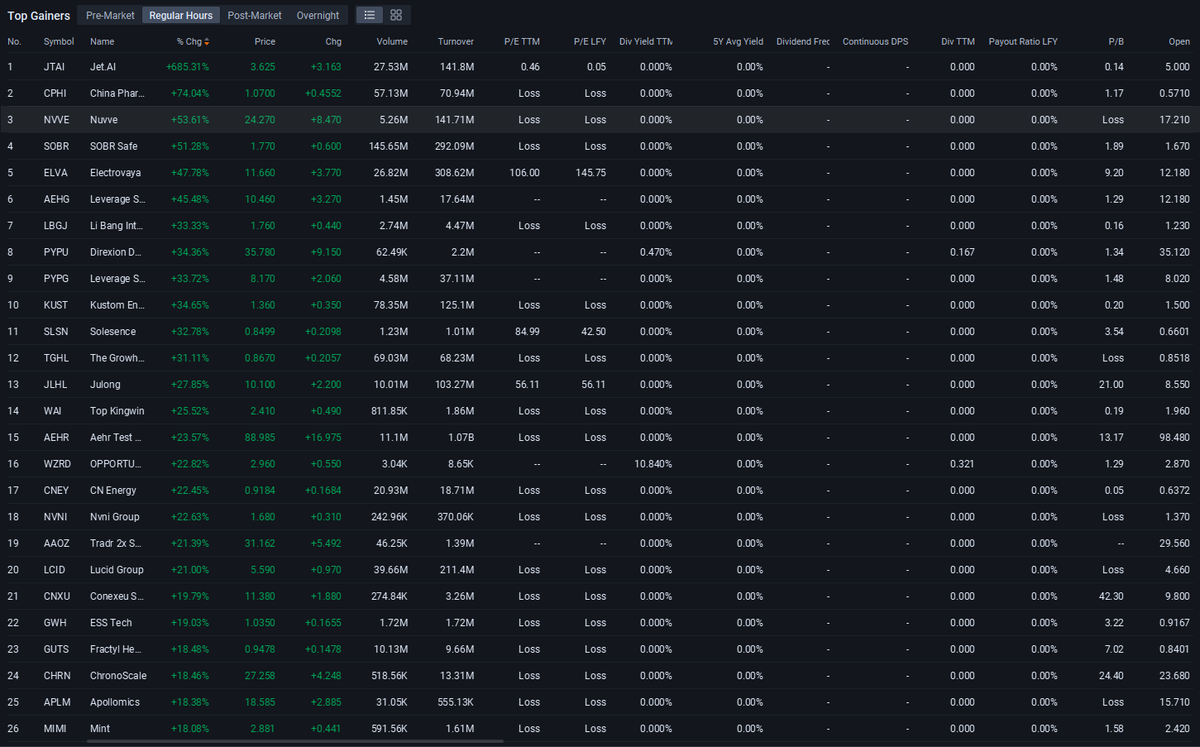
Task: Open Top Kingwin stock
Action: tap(116, 411)
